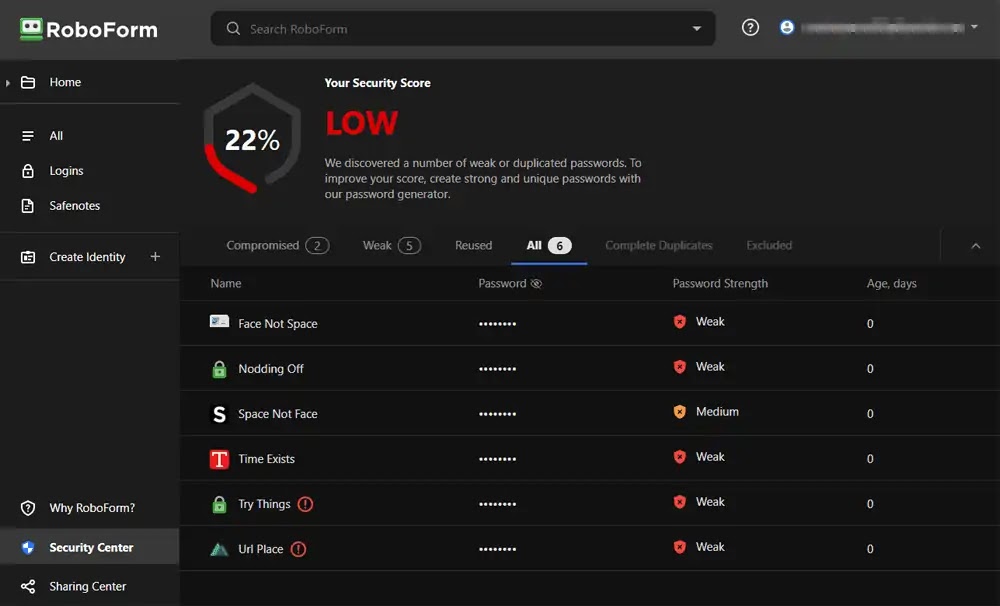Add a new identity with plus icon
This screenshot has width=1000, height=606.
(x=155, y=256)
